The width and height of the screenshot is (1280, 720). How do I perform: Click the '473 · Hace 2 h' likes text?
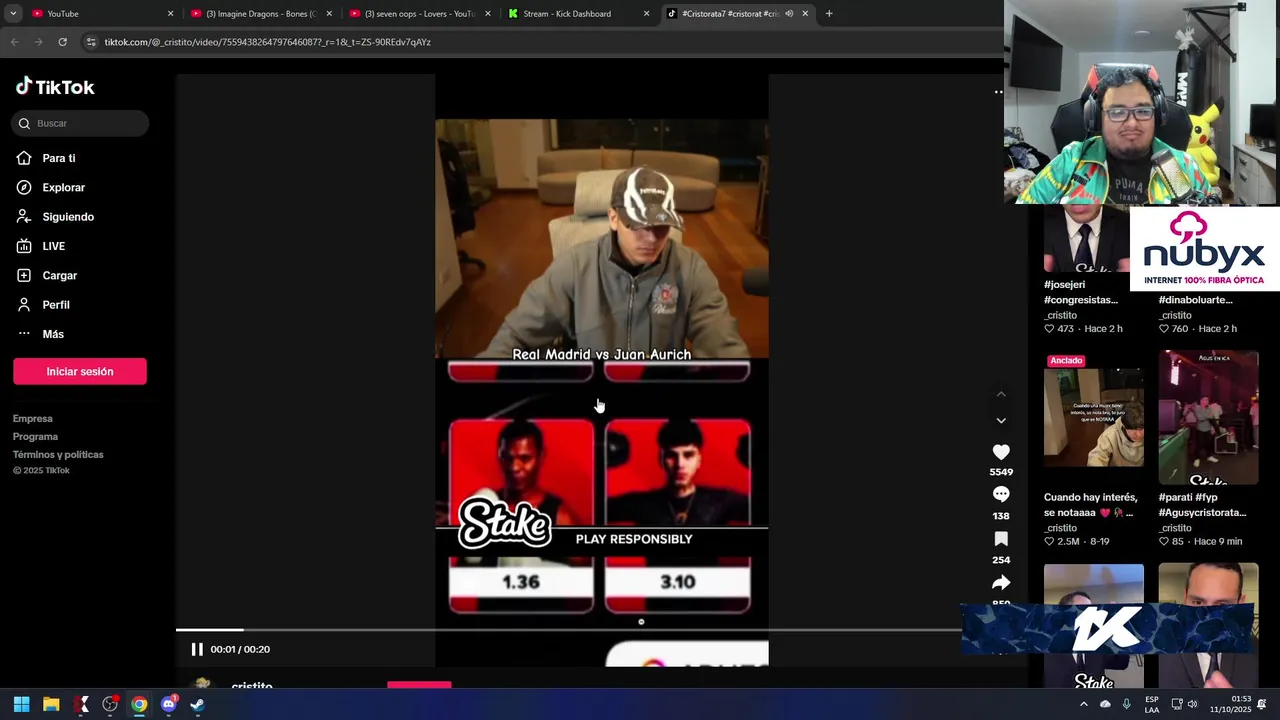1083,329
